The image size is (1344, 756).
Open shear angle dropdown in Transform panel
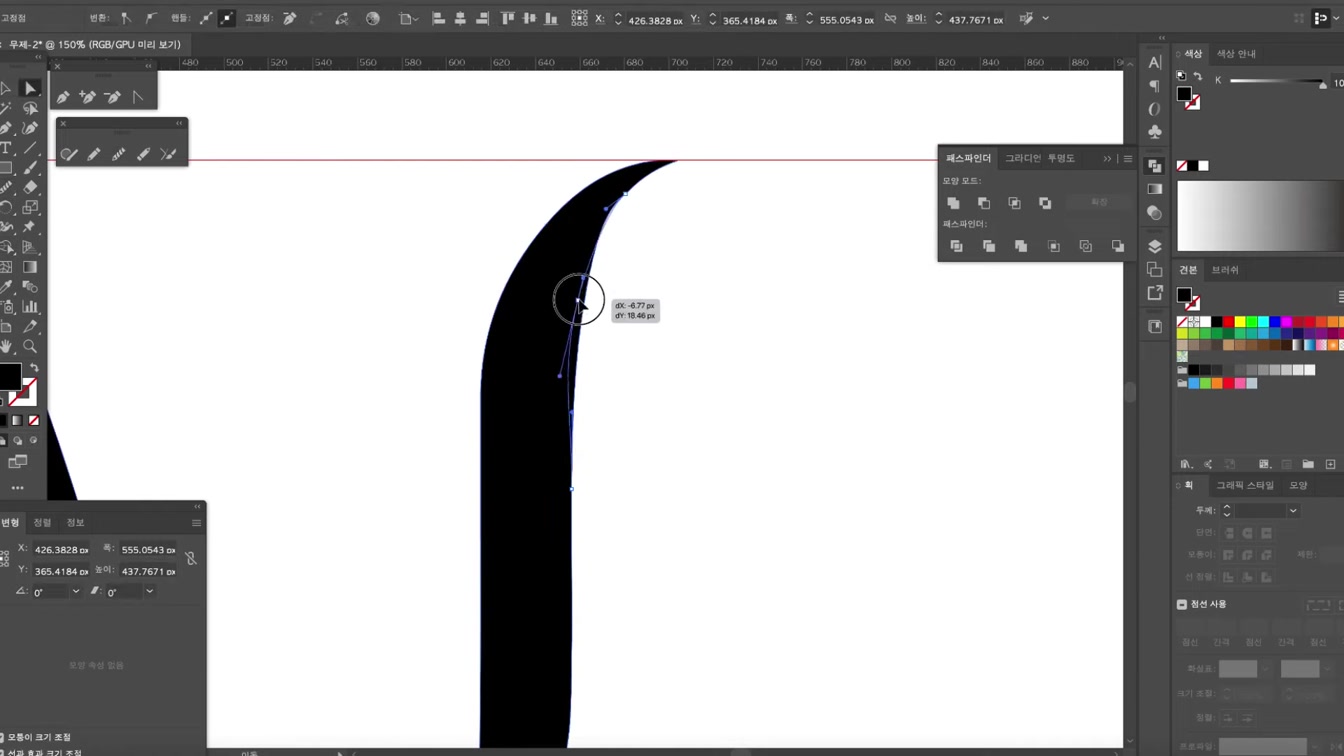[x=149, y=591]
